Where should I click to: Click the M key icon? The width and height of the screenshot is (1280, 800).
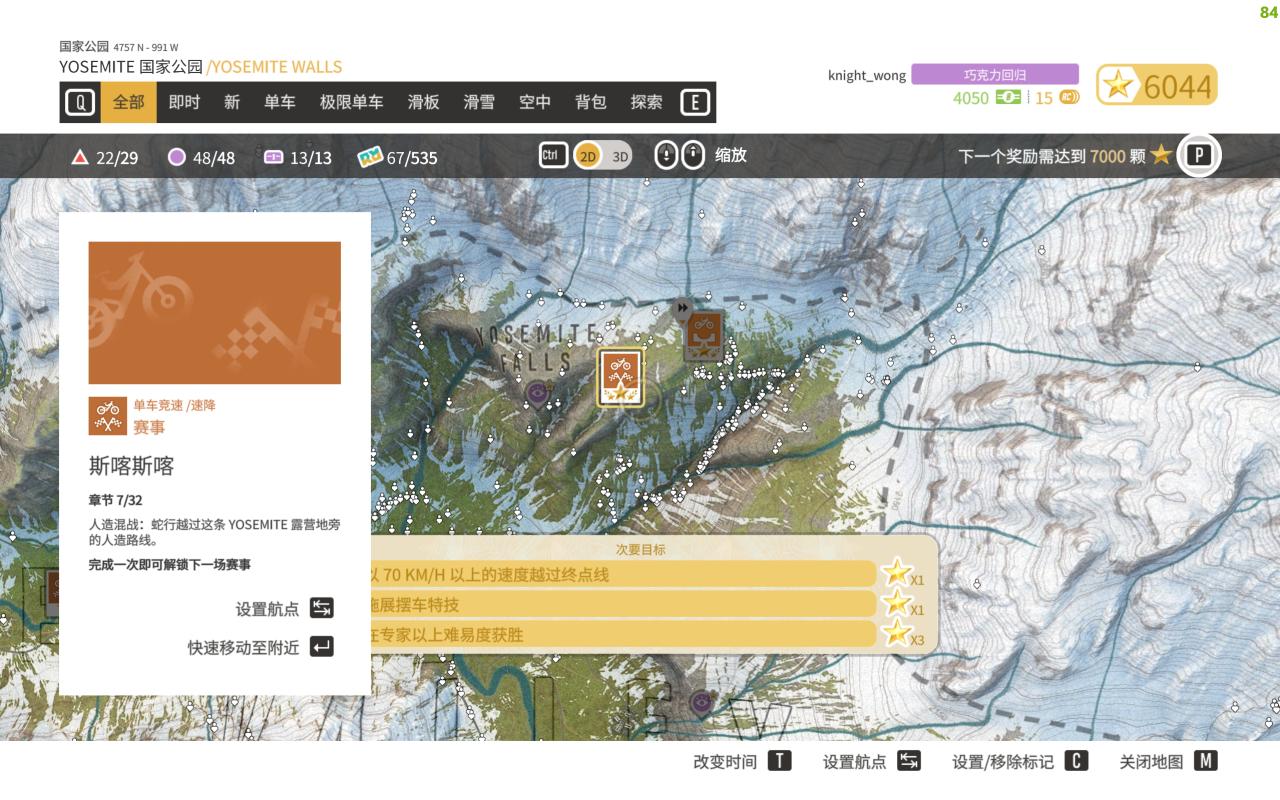click(x=1206, y=761)
